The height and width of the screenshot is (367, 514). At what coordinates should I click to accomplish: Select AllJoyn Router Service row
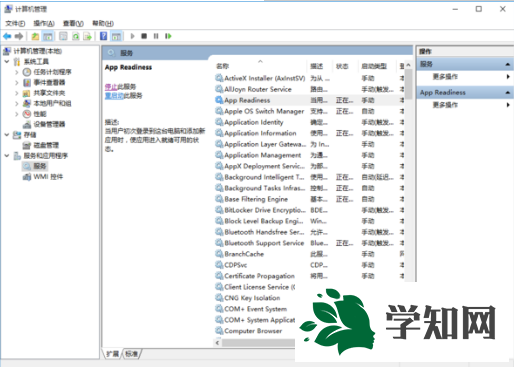[309, 89]
